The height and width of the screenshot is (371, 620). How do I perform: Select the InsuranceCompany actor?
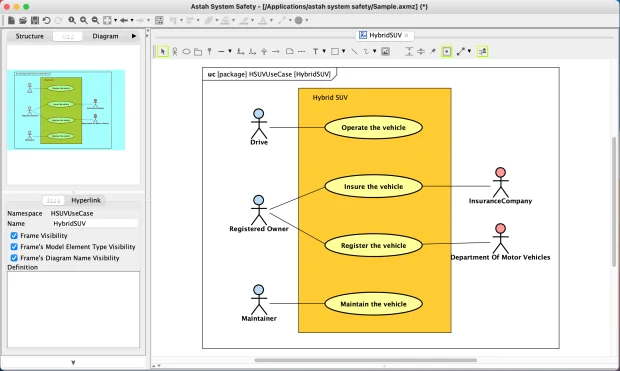click(x=500, y=186)
